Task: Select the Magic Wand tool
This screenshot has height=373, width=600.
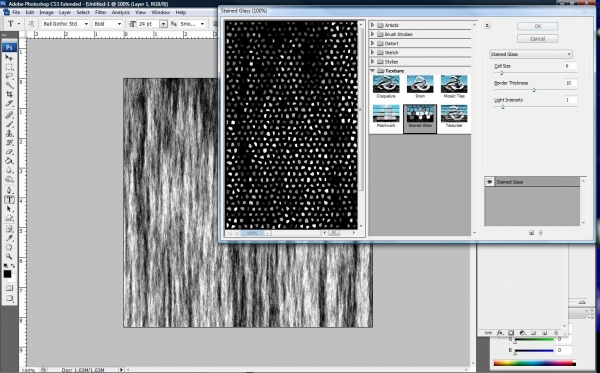Action: click(9, 85)
